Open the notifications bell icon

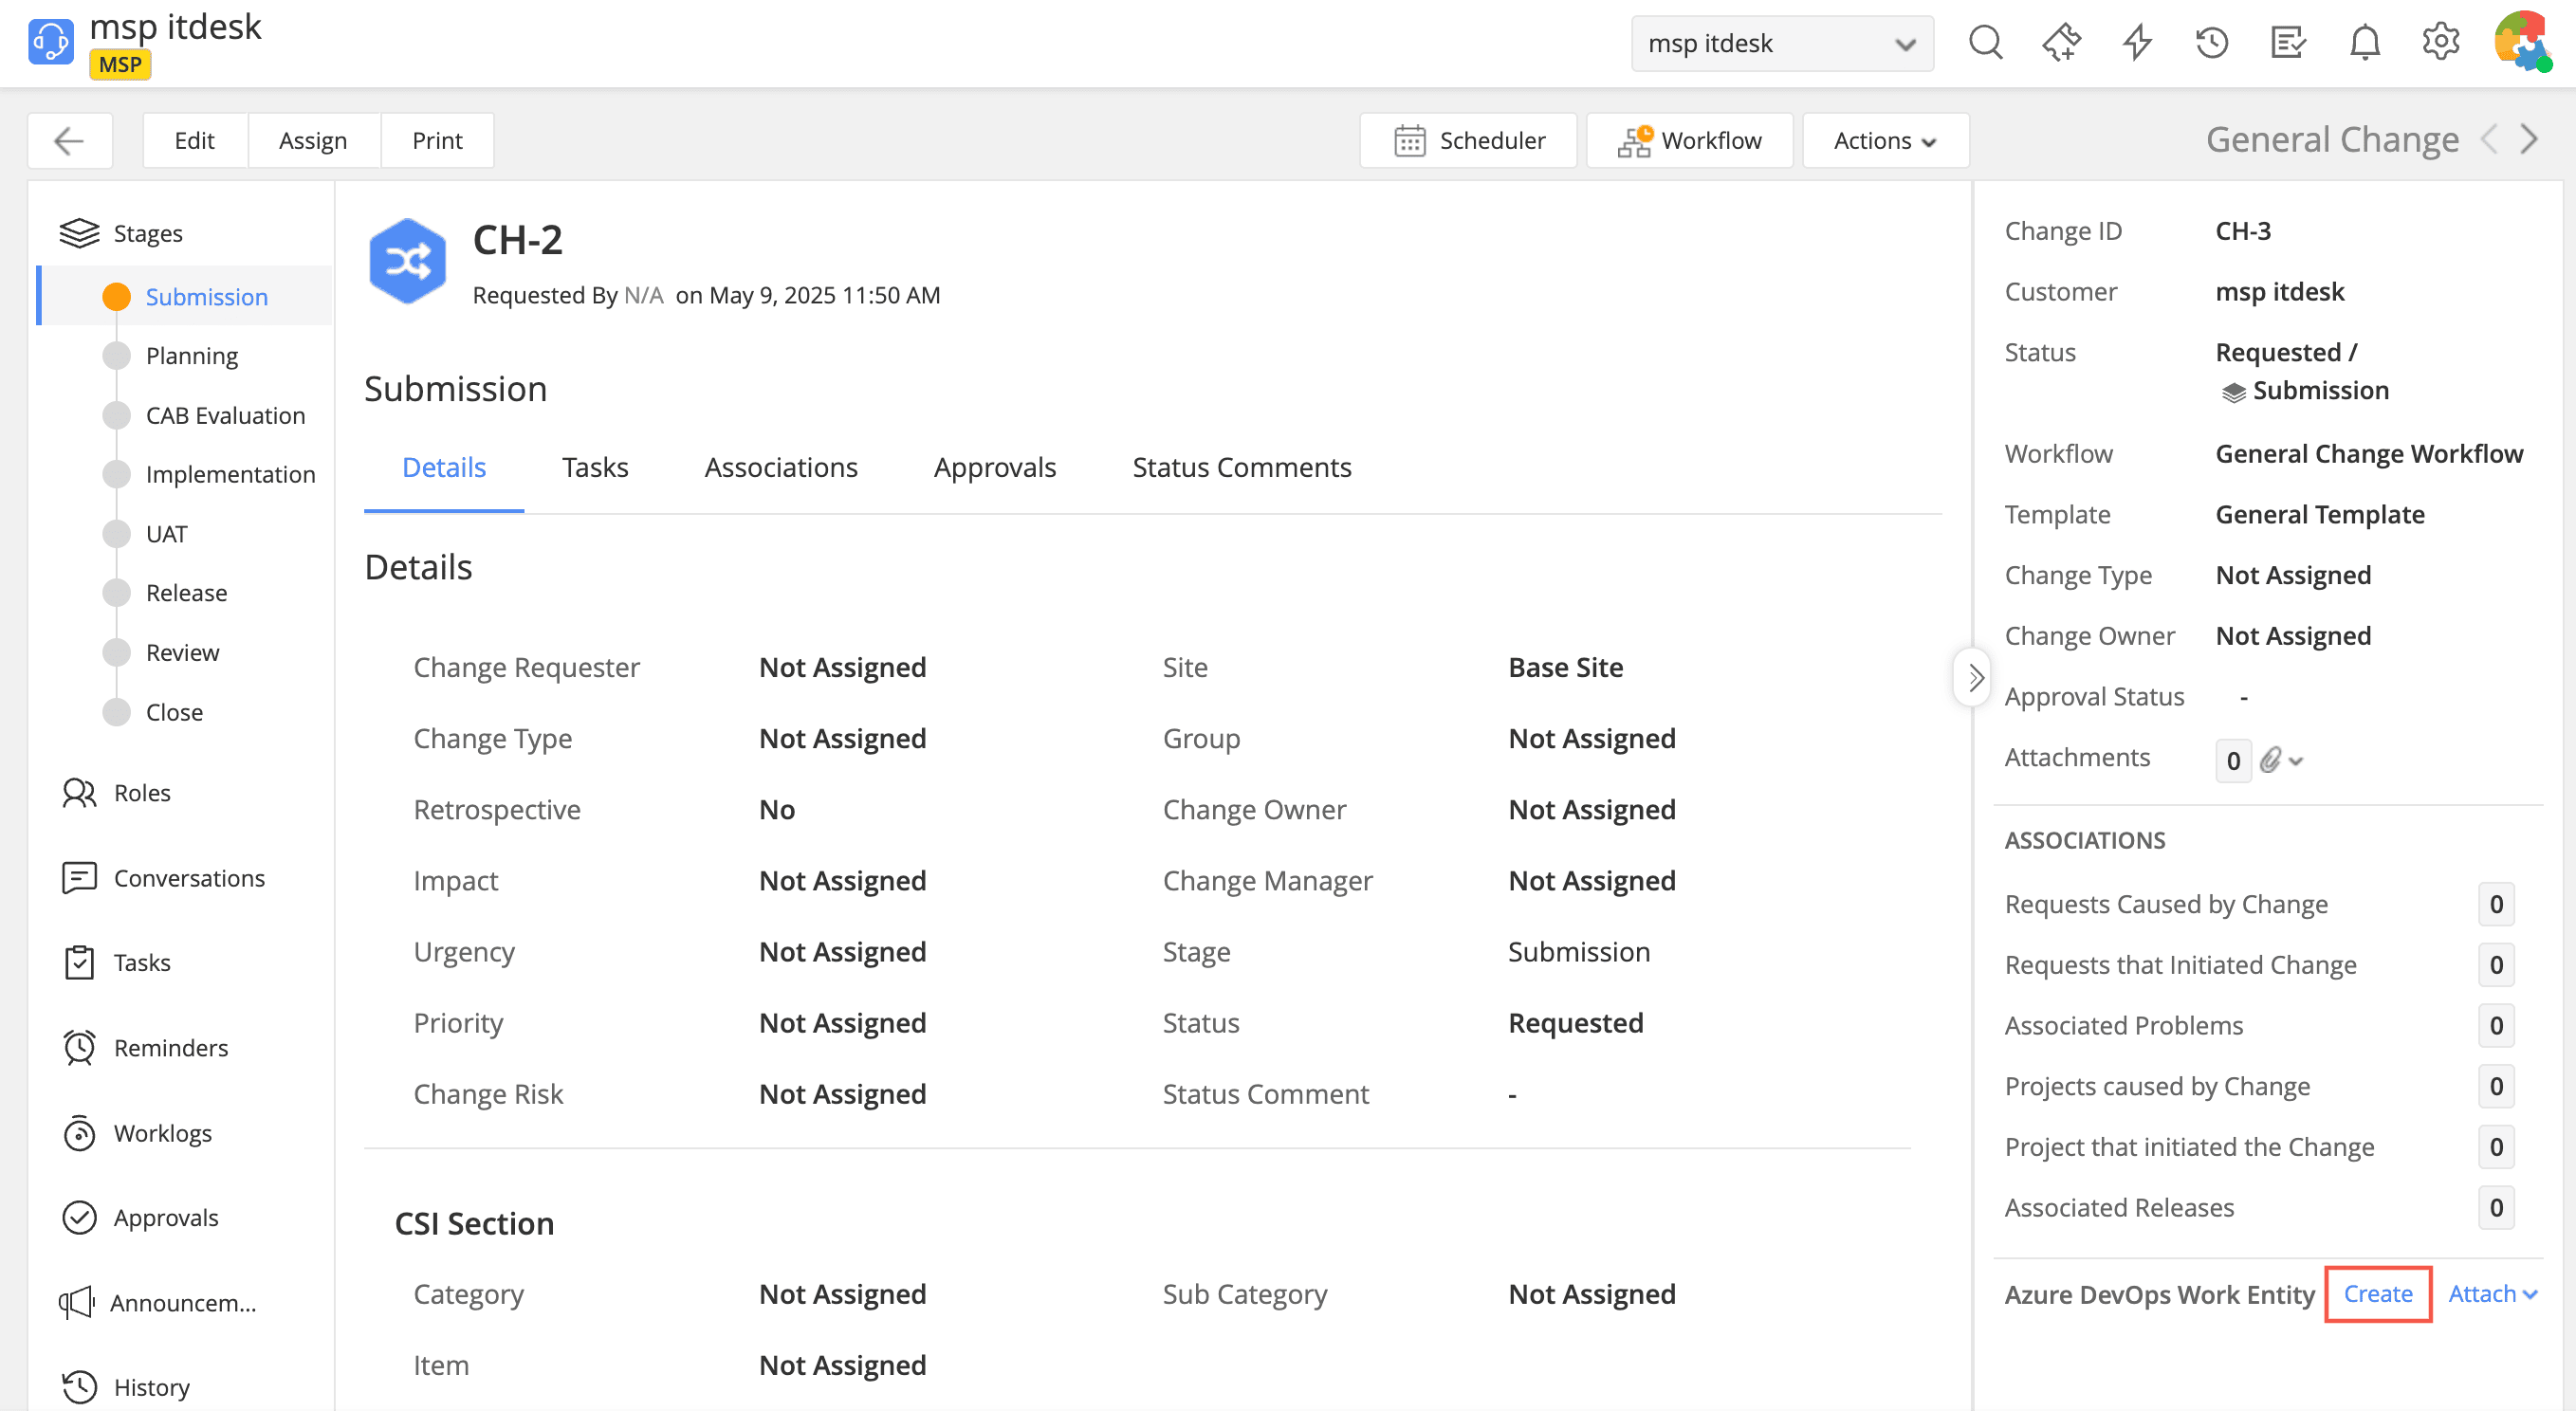2364,43
